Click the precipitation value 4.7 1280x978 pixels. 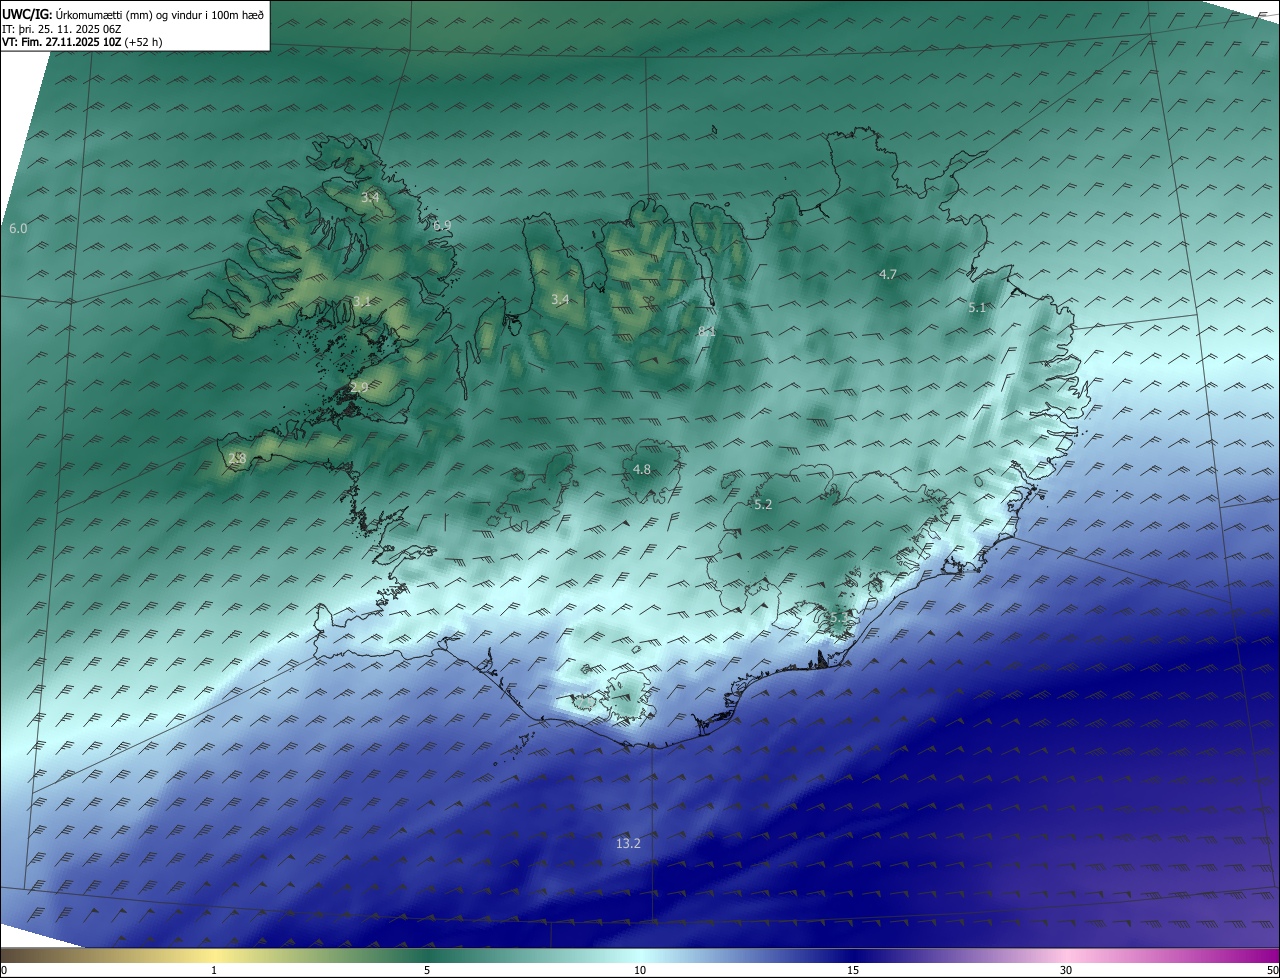[x=888, y=274]
